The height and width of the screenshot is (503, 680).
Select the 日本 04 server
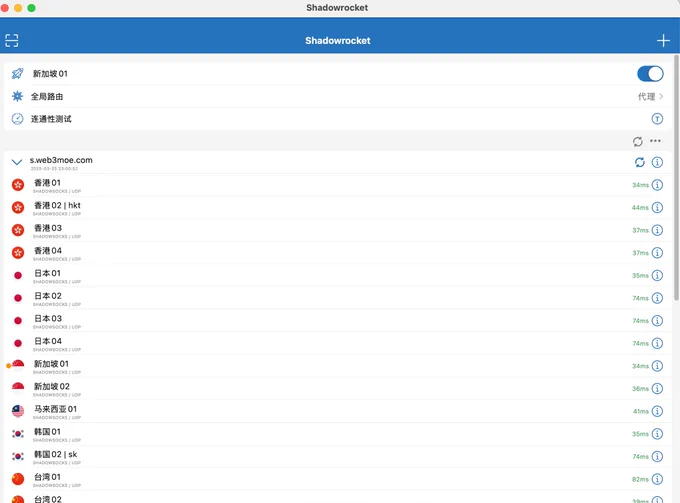click(340, 343)
